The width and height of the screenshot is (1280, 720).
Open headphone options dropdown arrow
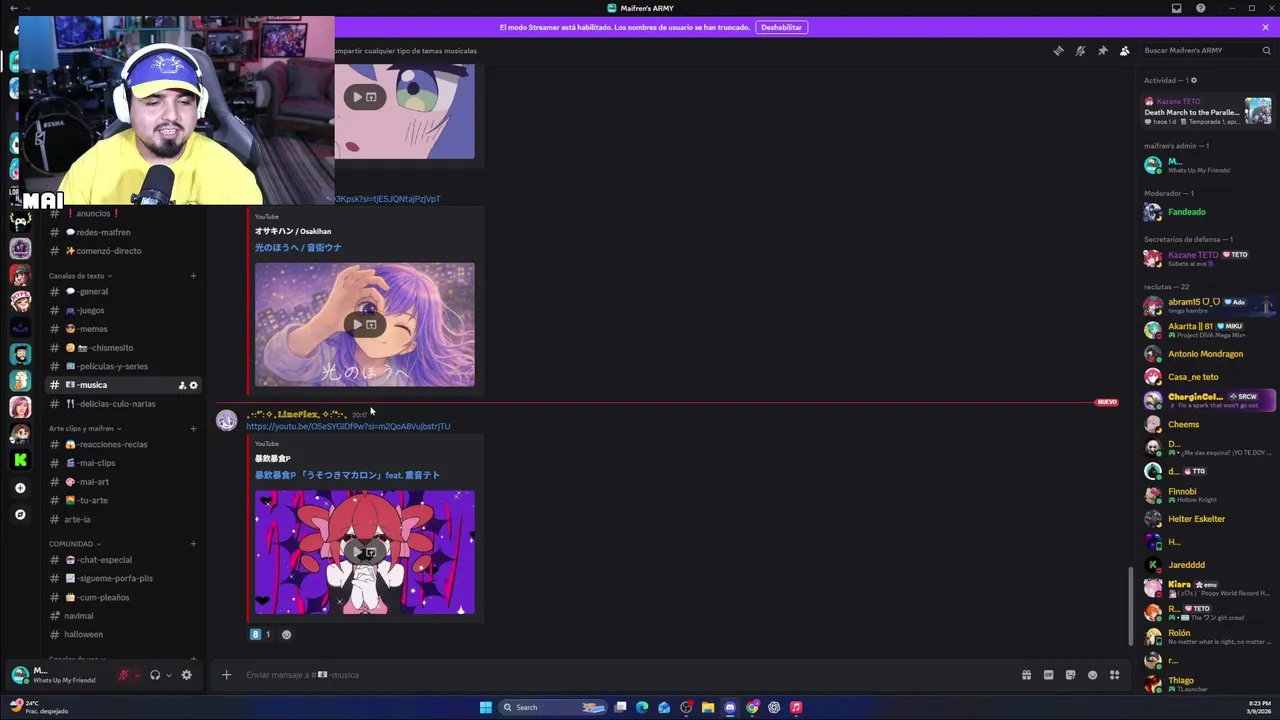(x=168, y=675)
